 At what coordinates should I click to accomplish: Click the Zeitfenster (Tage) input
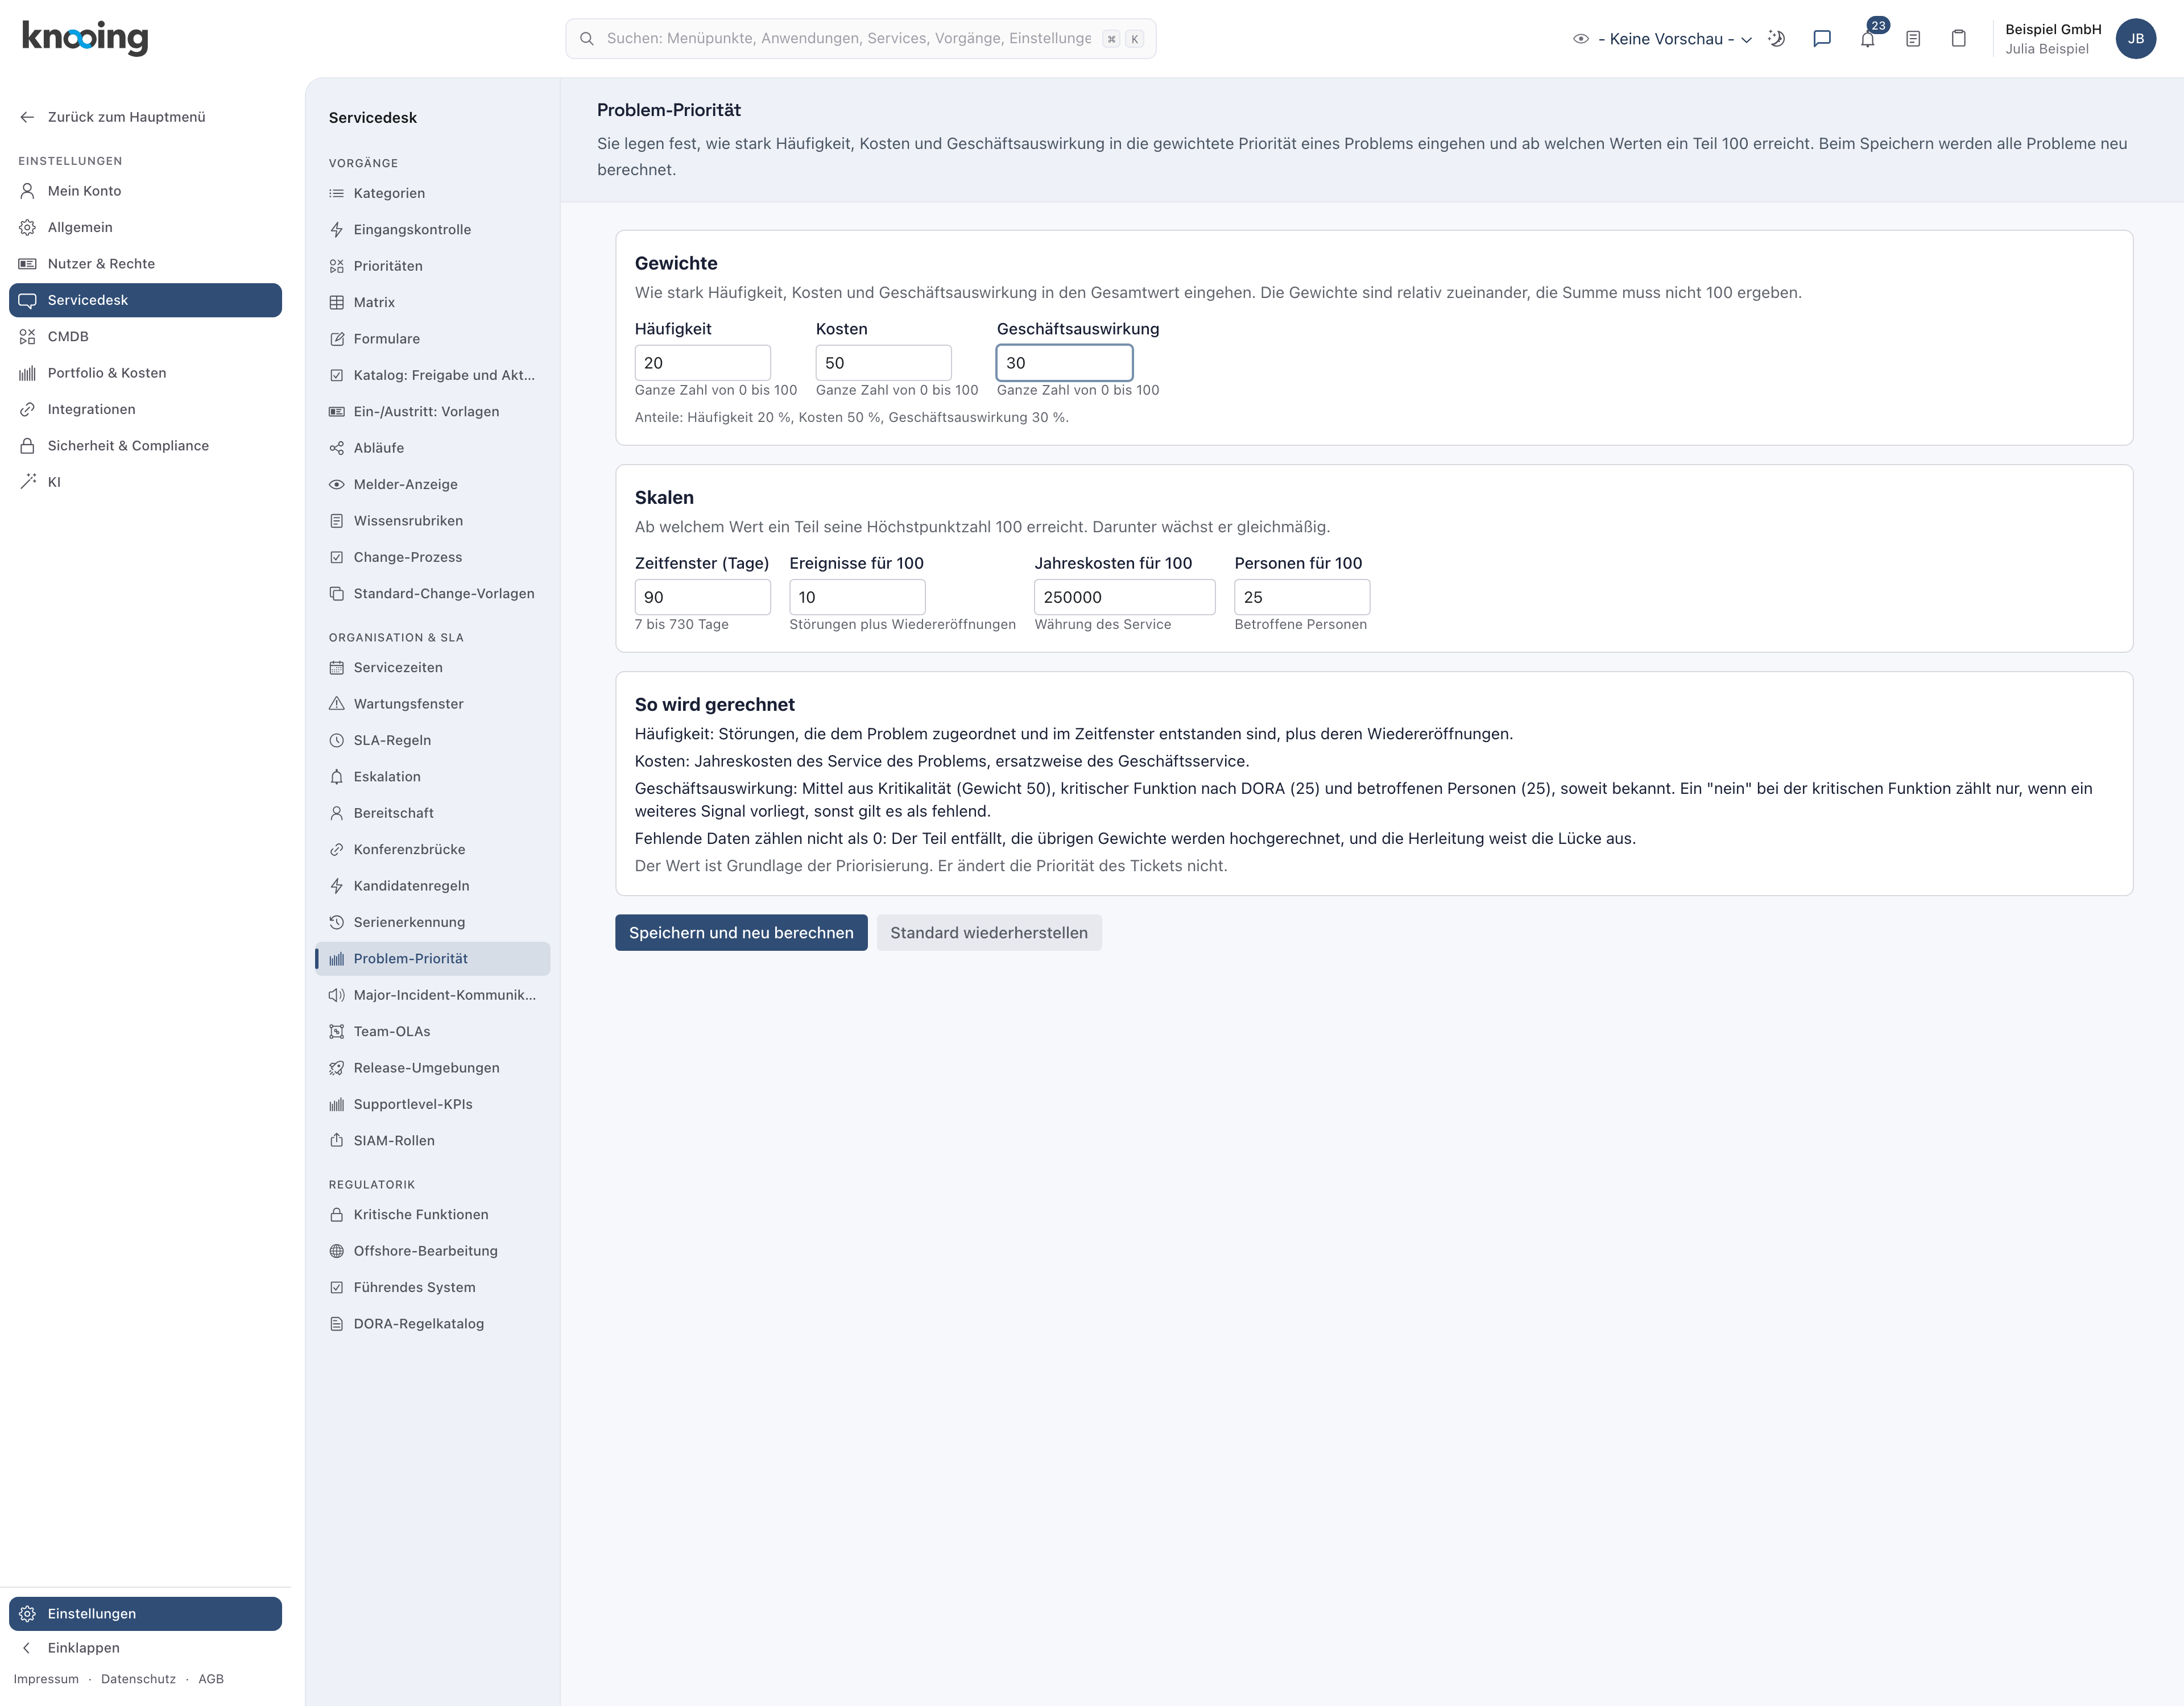702,597
